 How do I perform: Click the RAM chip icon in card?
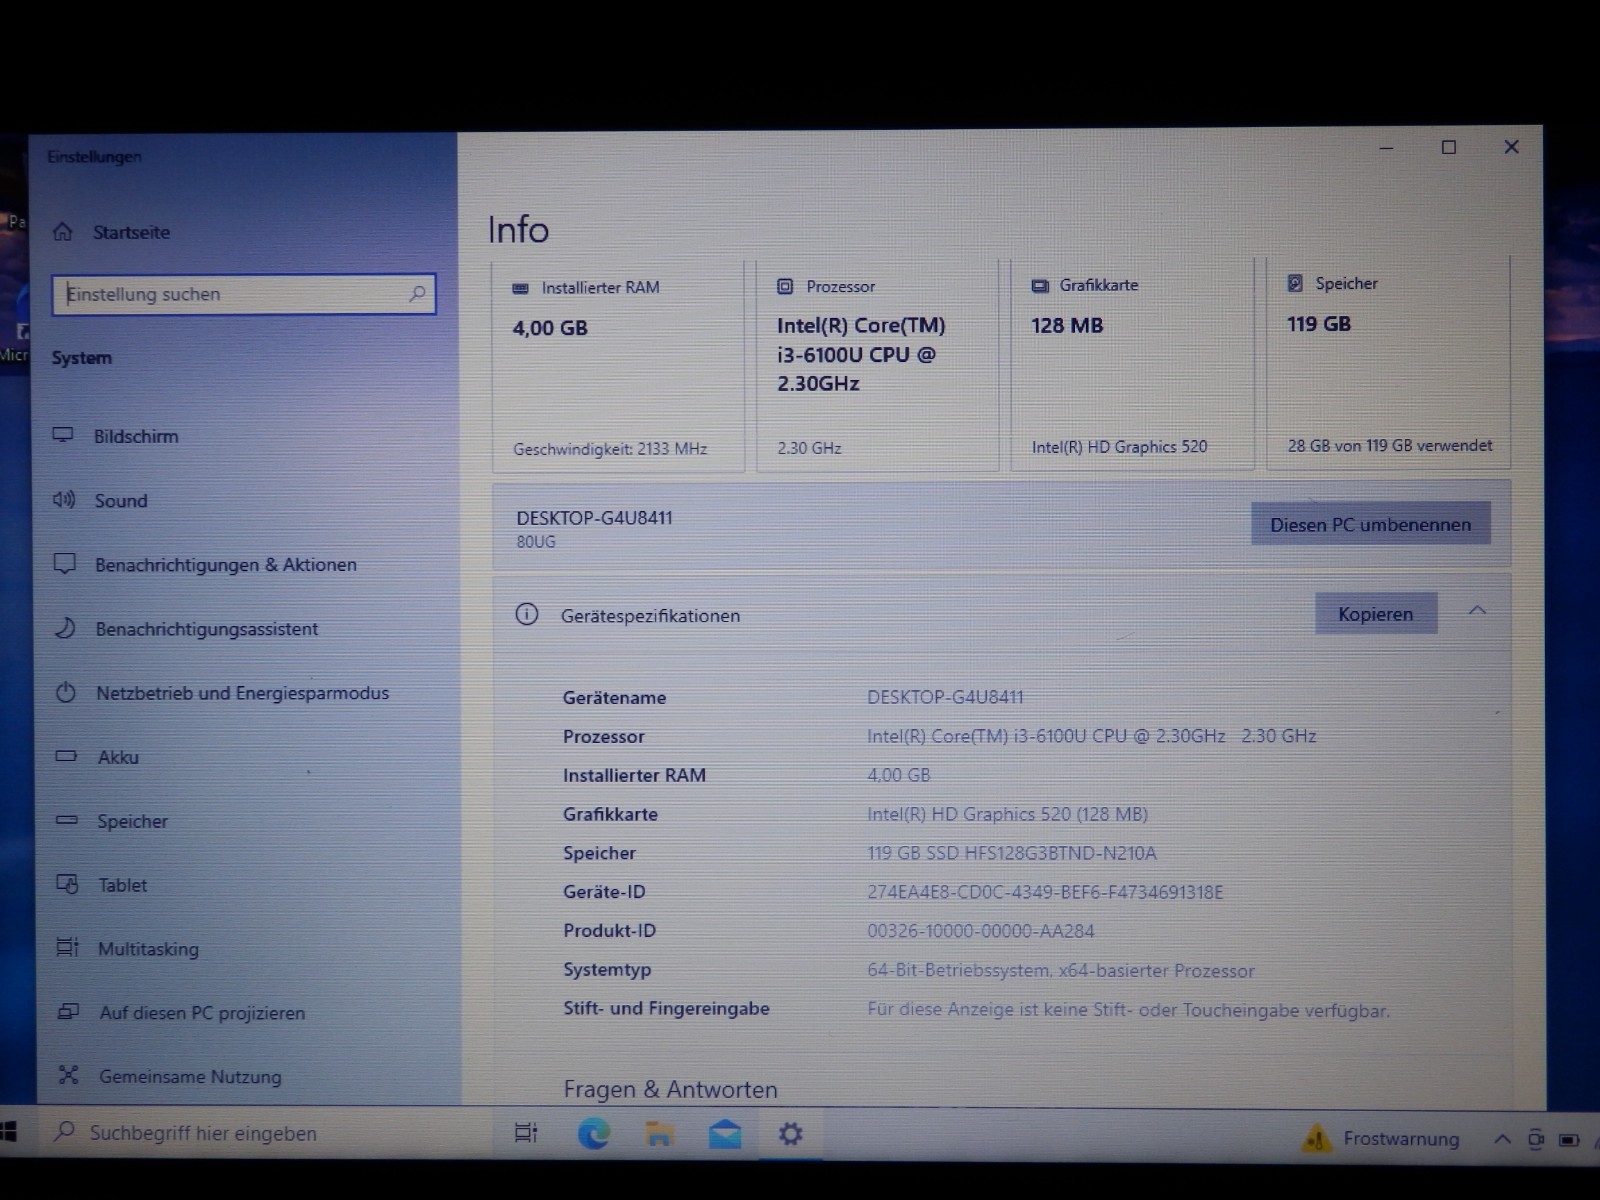click(x=520, y=288)
